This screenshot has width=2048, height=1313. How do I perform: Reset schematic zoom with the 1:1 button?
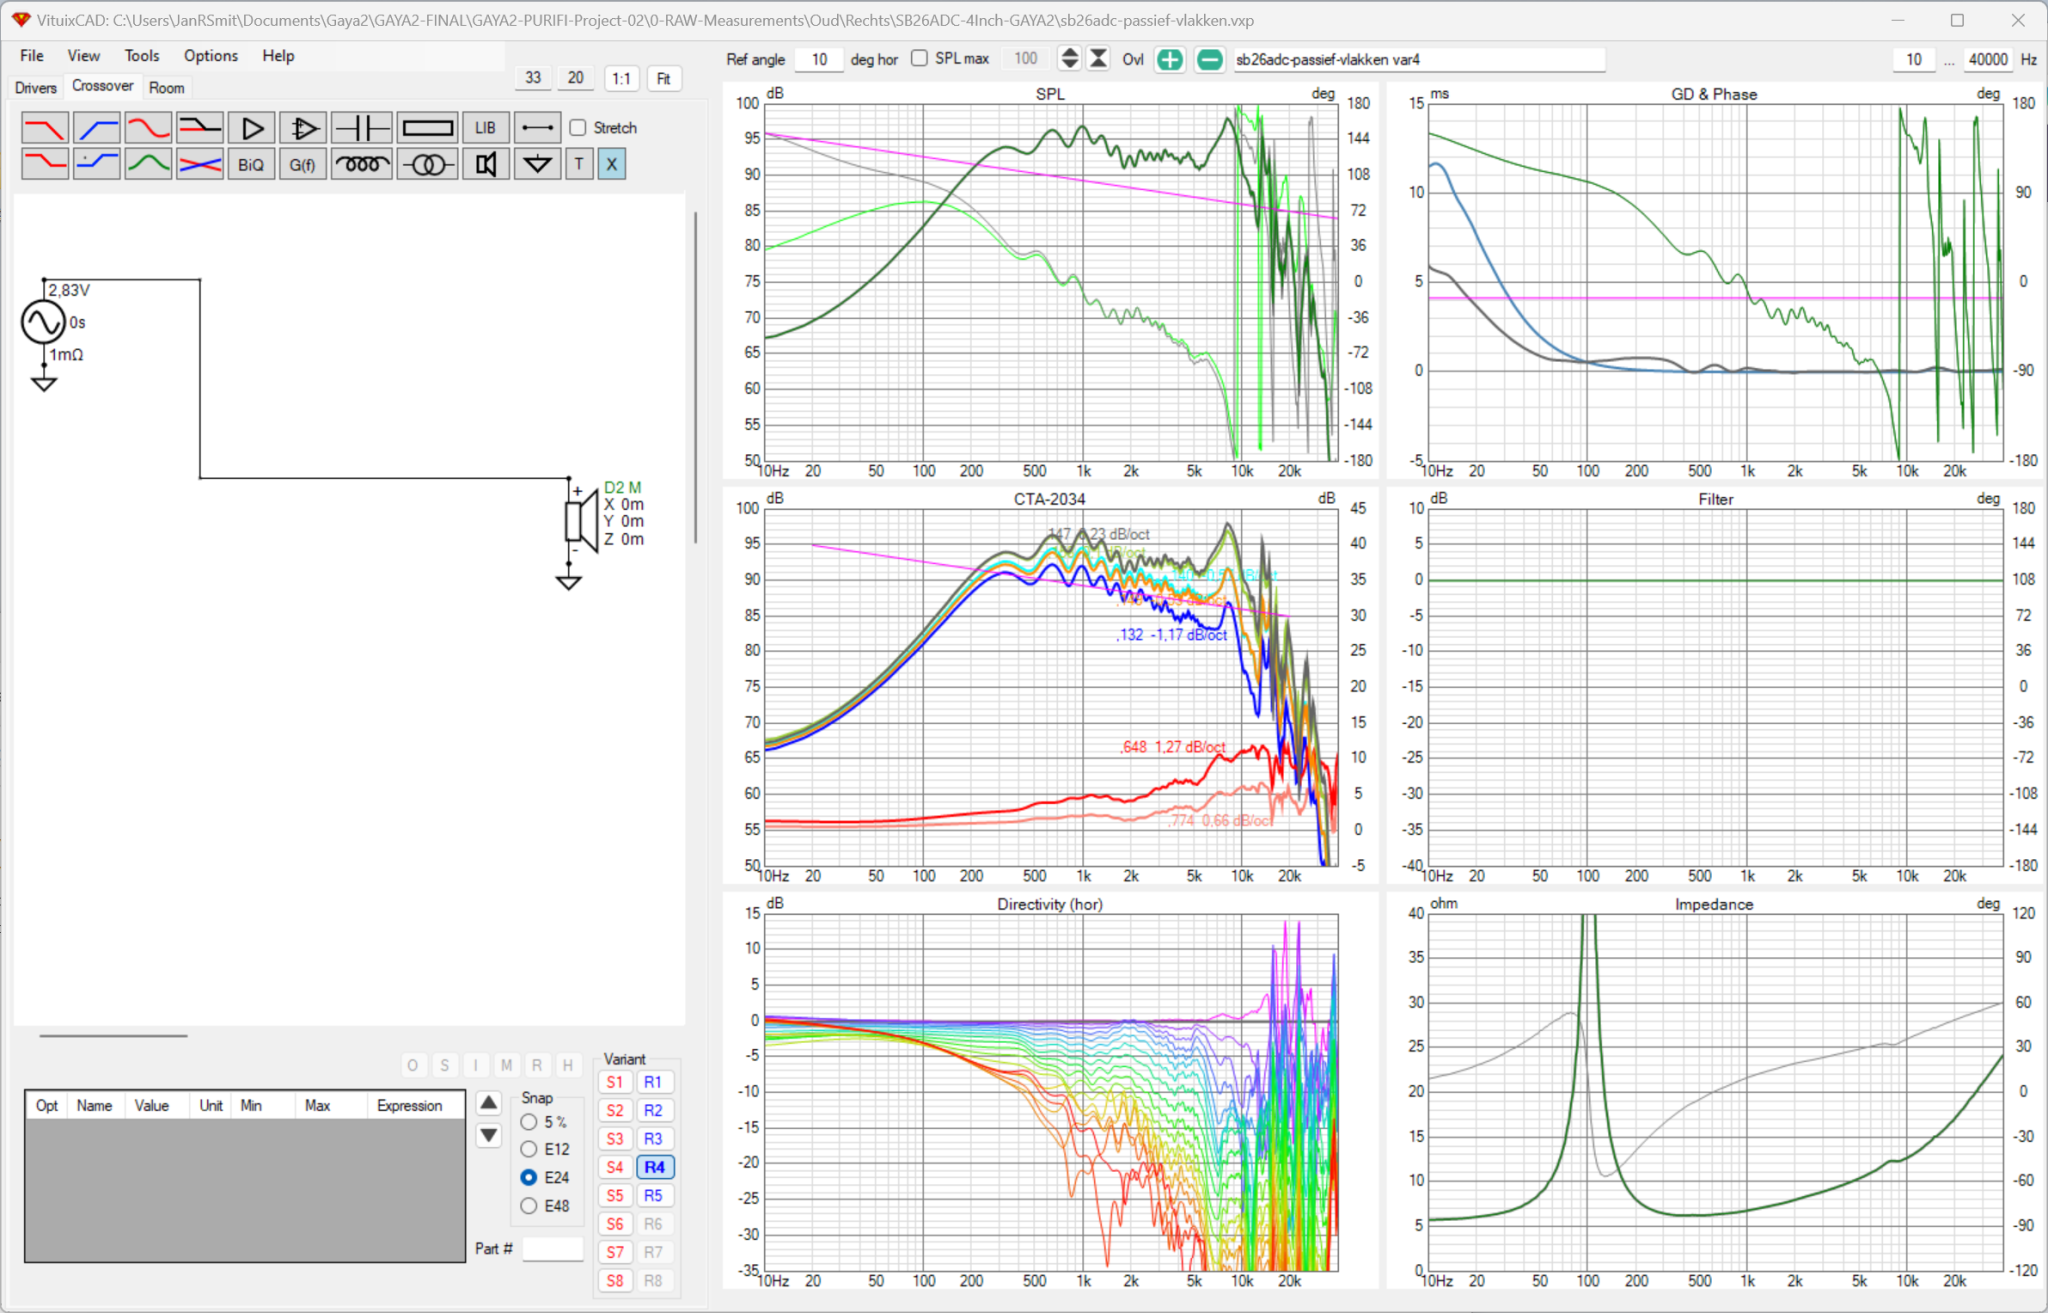622,78
